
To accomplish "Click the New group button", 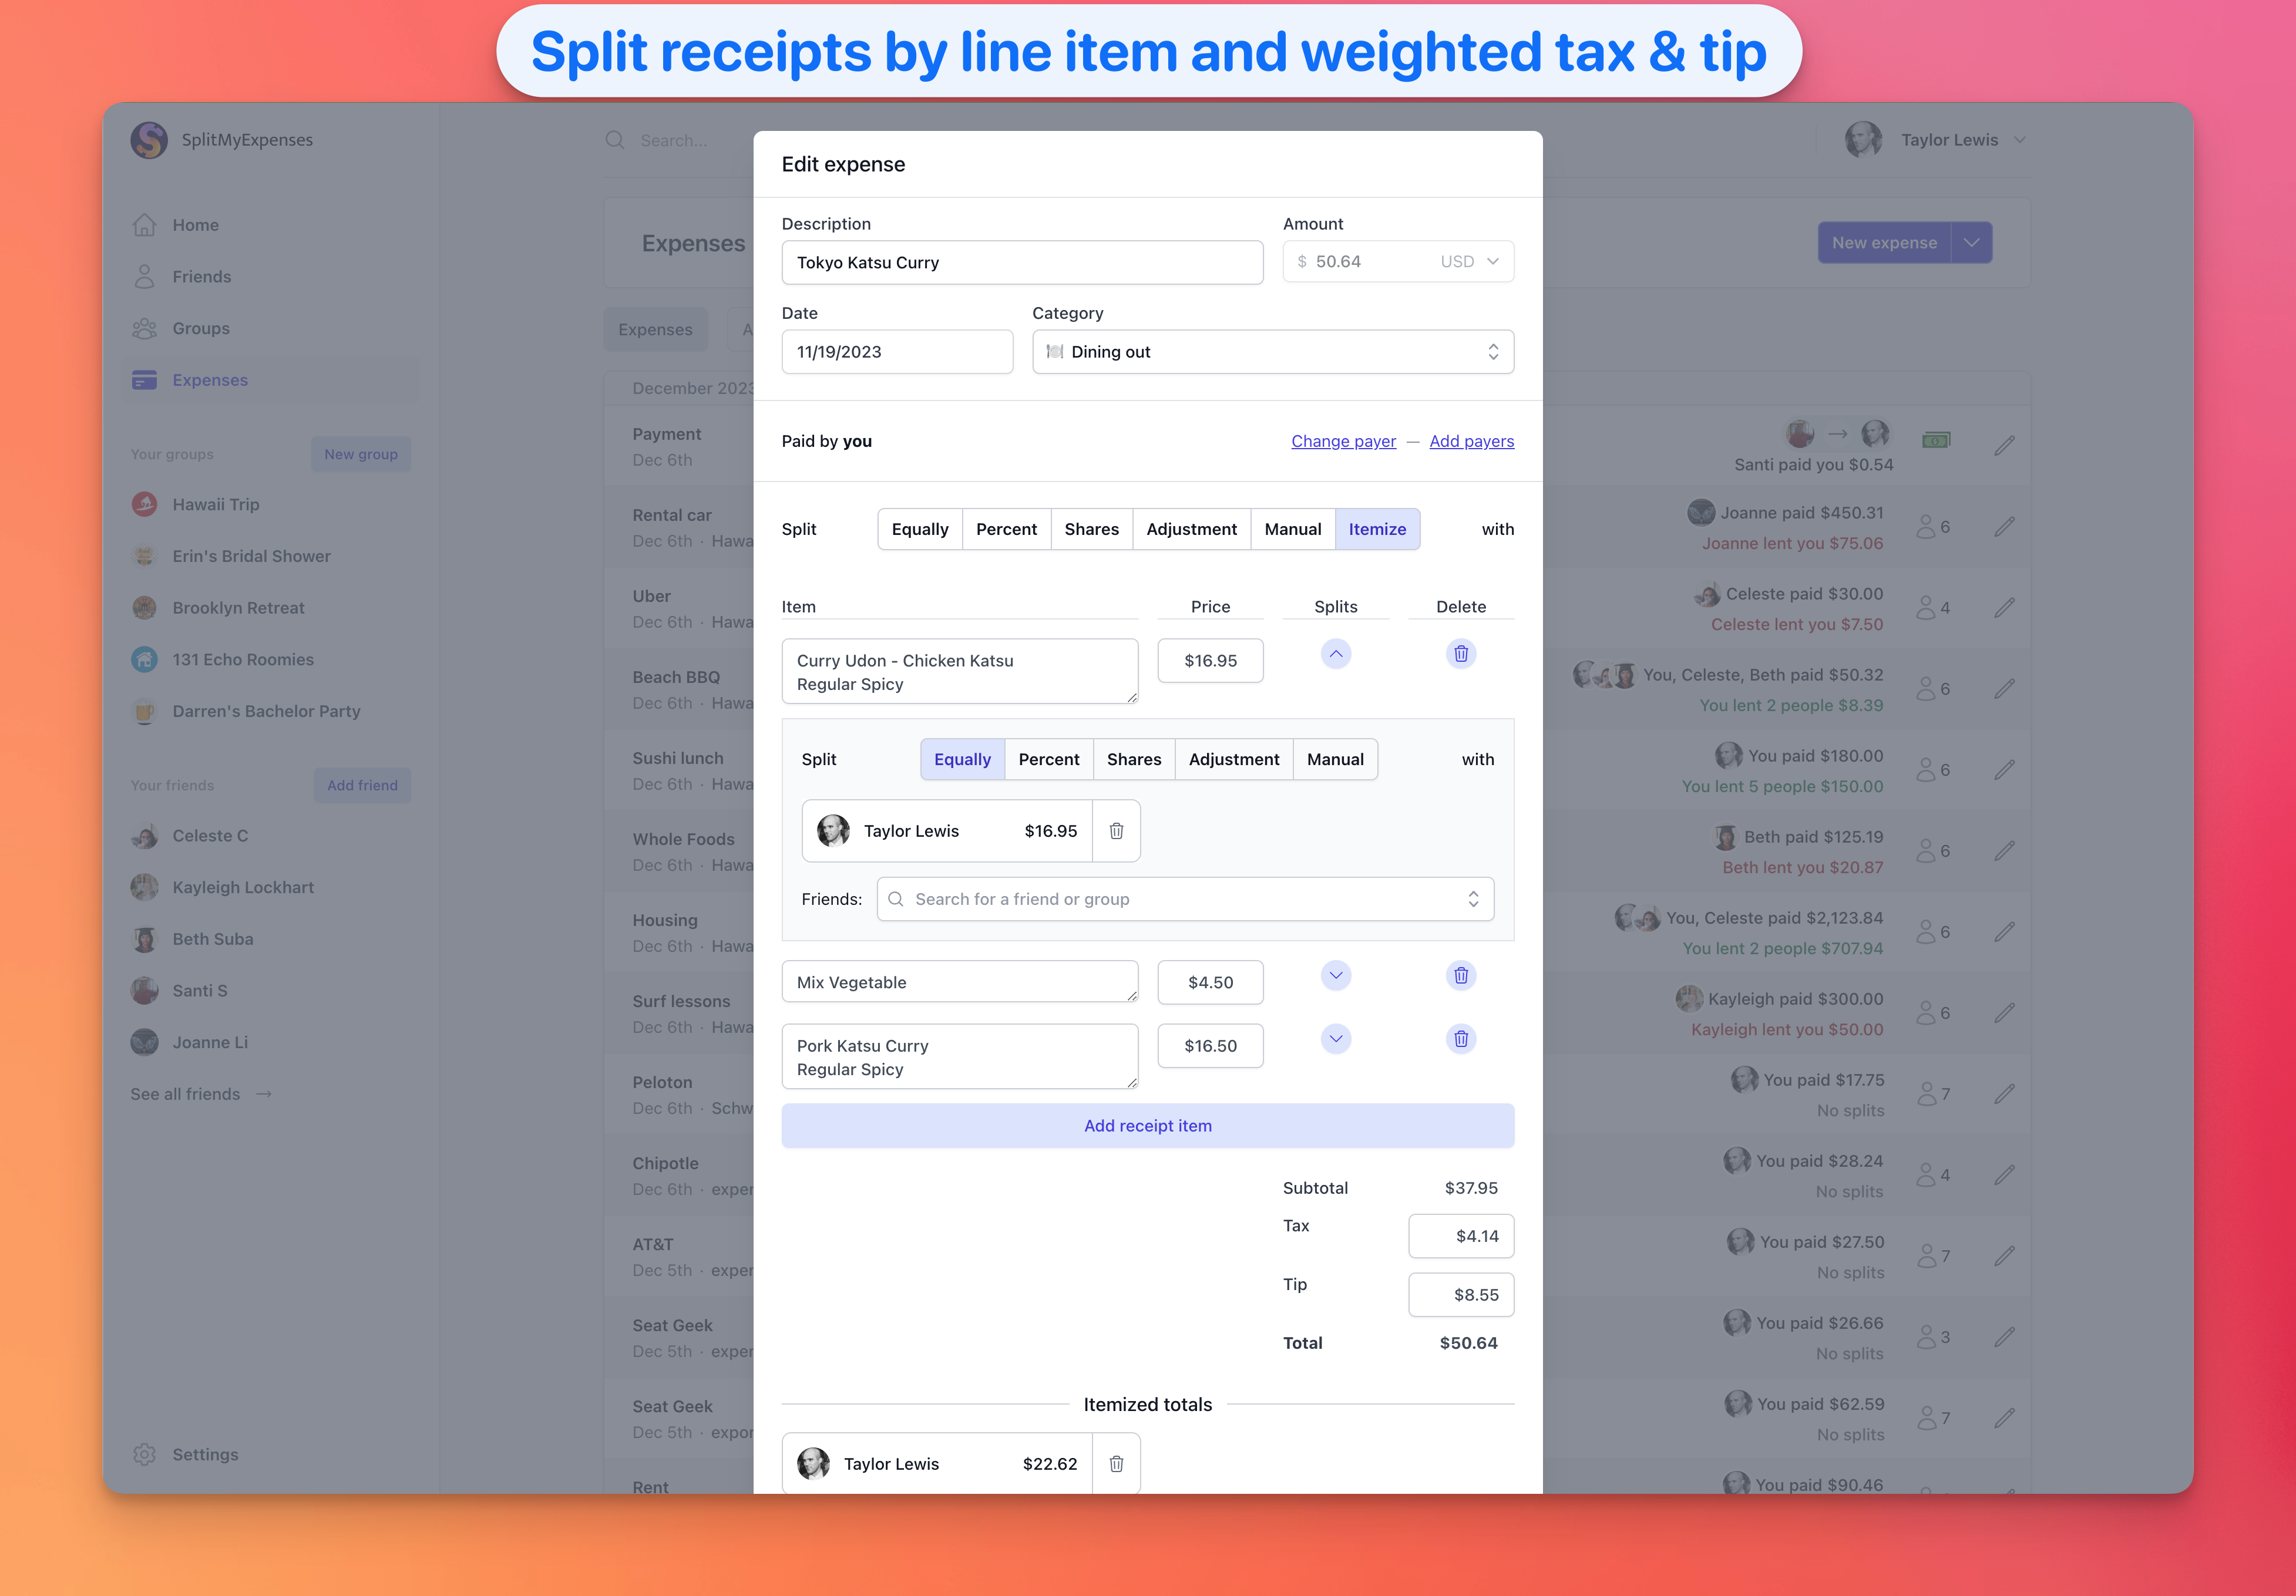I will pos(361,454).
